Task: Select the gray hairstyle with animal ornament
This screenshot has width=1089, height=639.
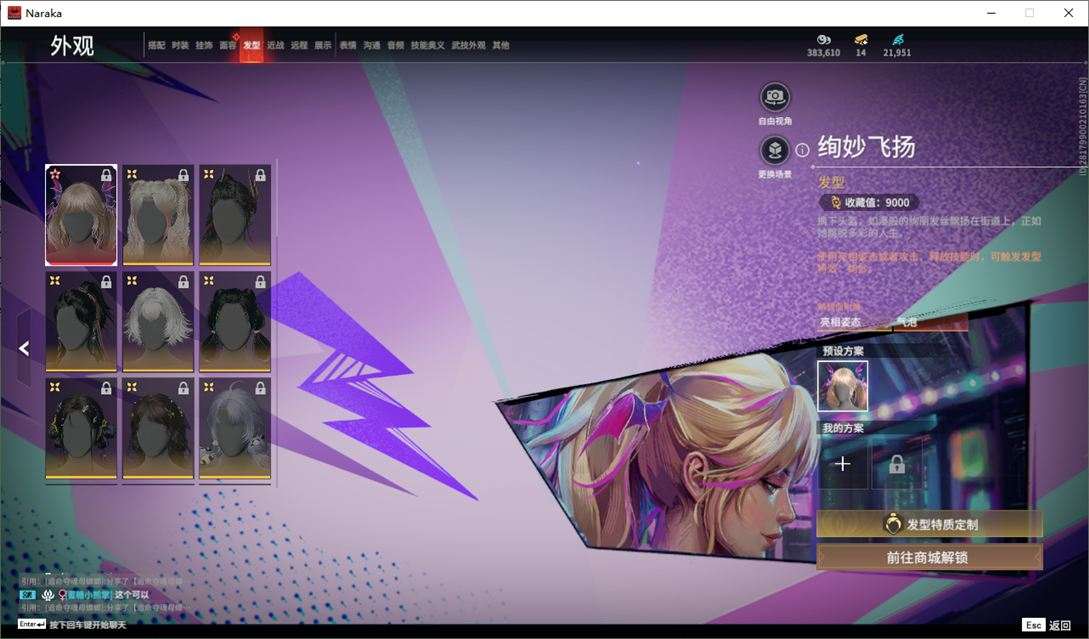Action: coord(235,429)
